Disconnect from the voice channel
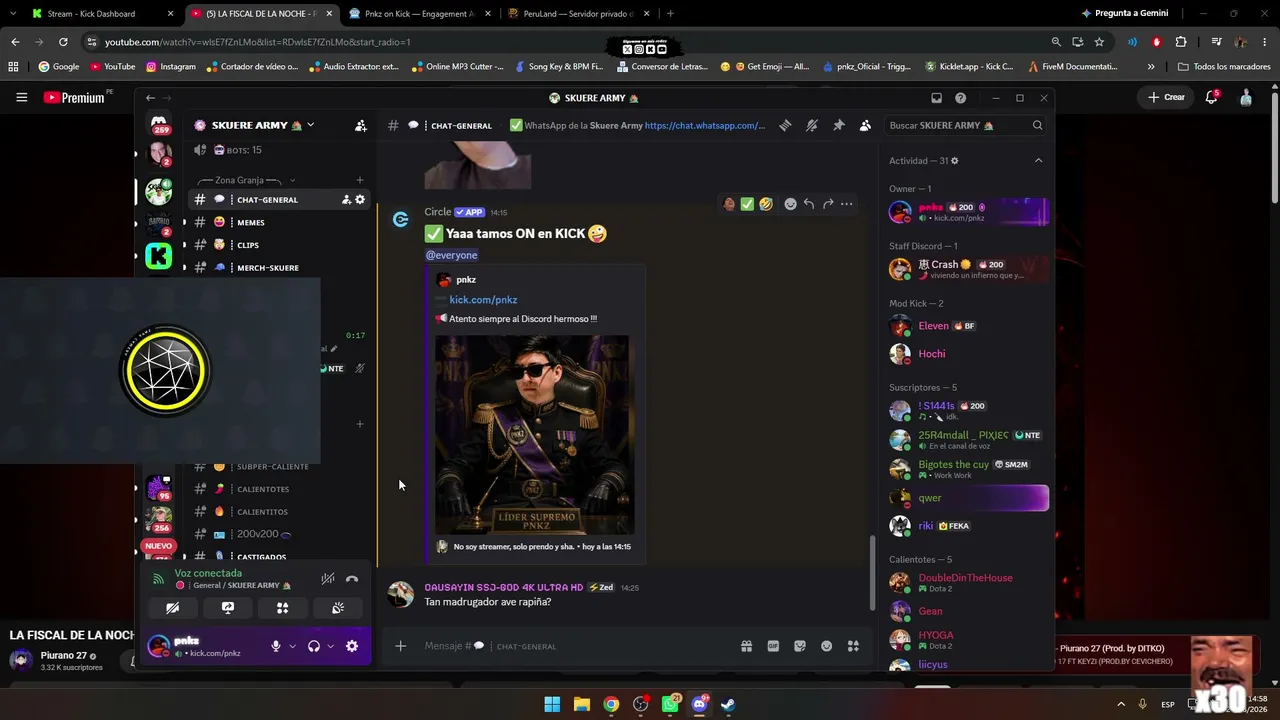 pos(352,579)
